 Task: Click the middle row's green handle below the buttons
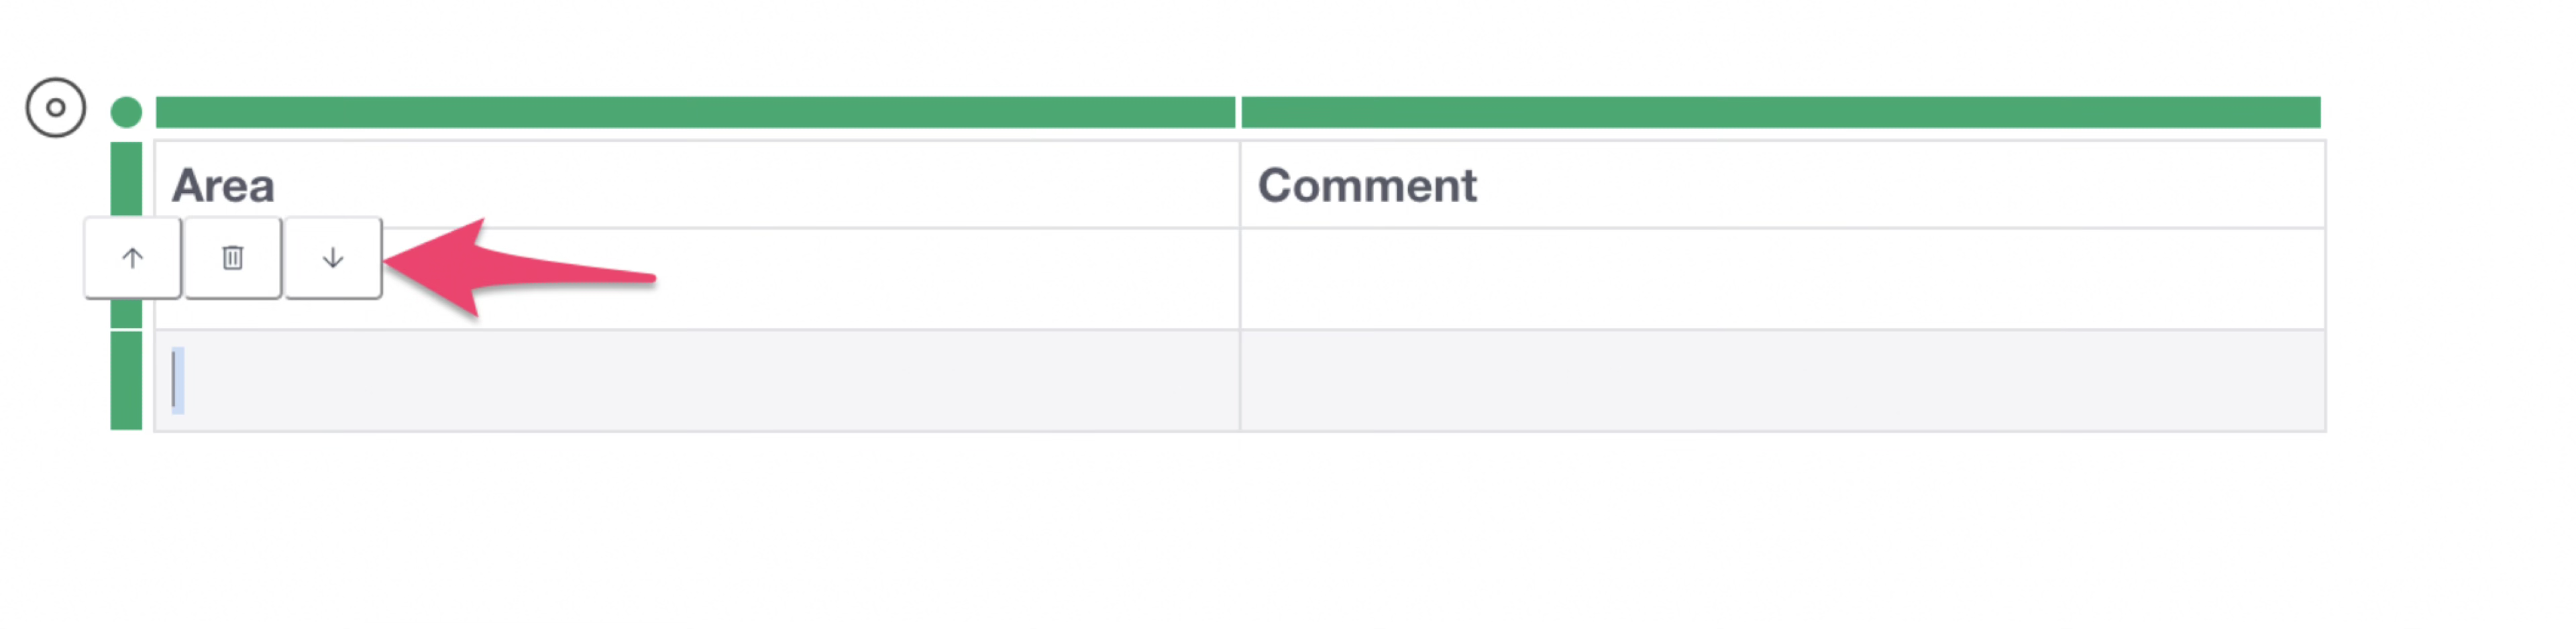(126, 314)
